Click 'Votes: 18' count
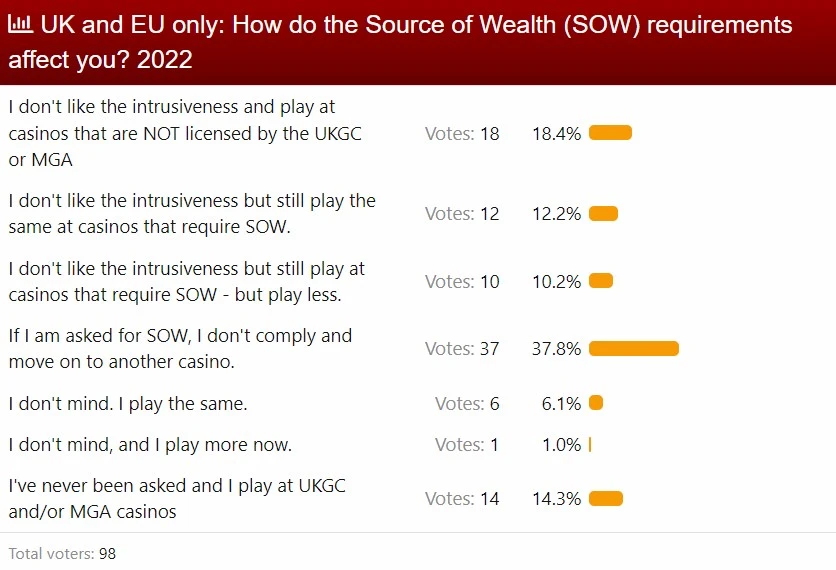The width and height of the screenshot is (836, 570). [x=462, y=133]
